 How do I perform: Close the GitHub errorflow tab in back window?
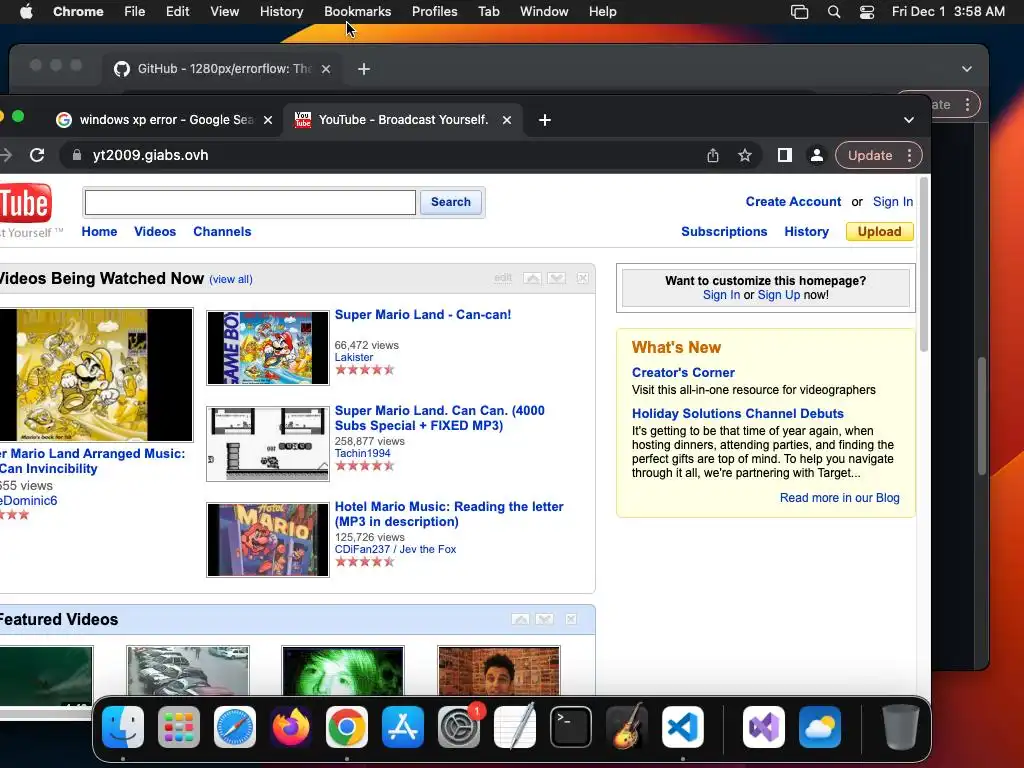click(x=326, y=69)
